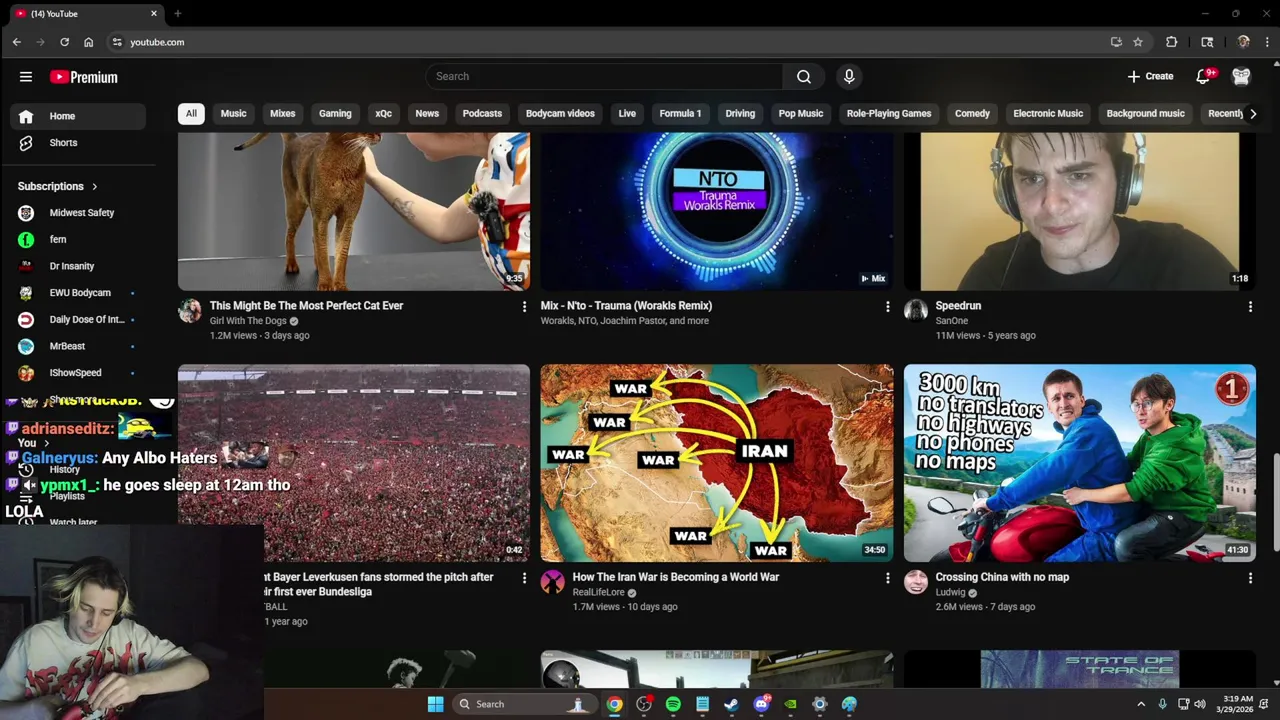Open options for the Speedrun video
The width and height of the screenshot is (1280, 720).
1250,307
